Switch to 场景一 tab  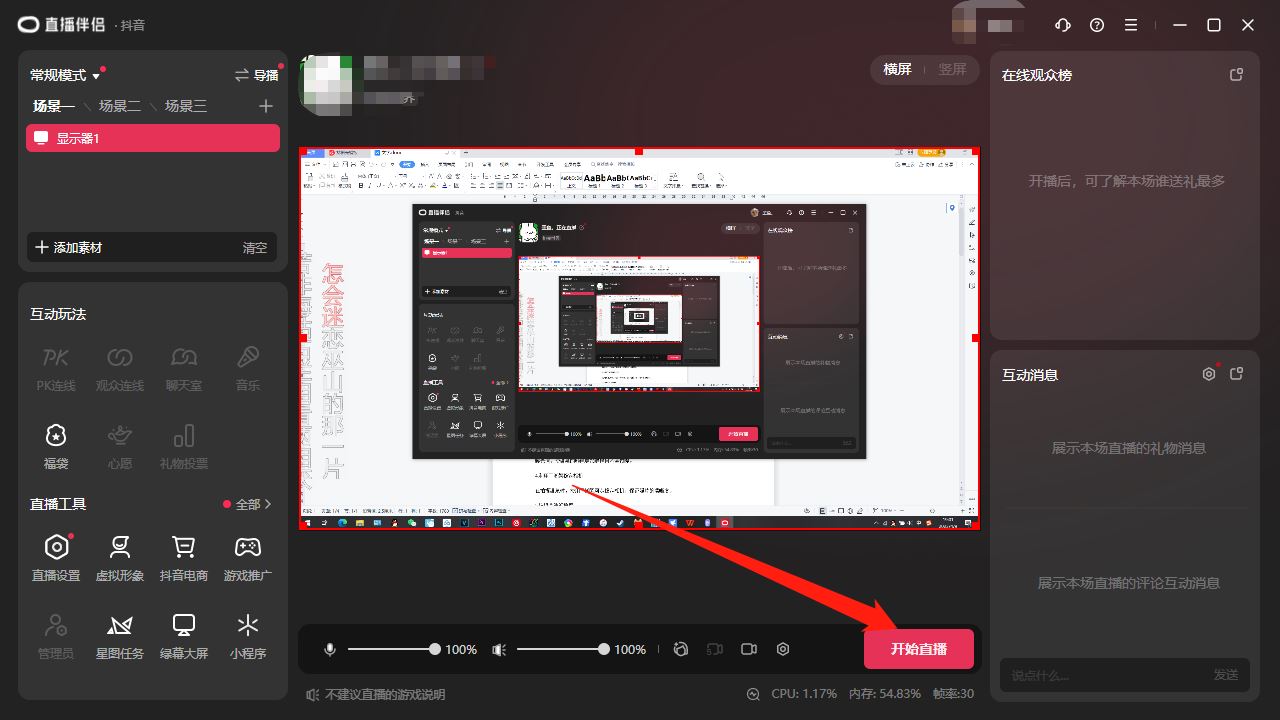click(54, 106)
